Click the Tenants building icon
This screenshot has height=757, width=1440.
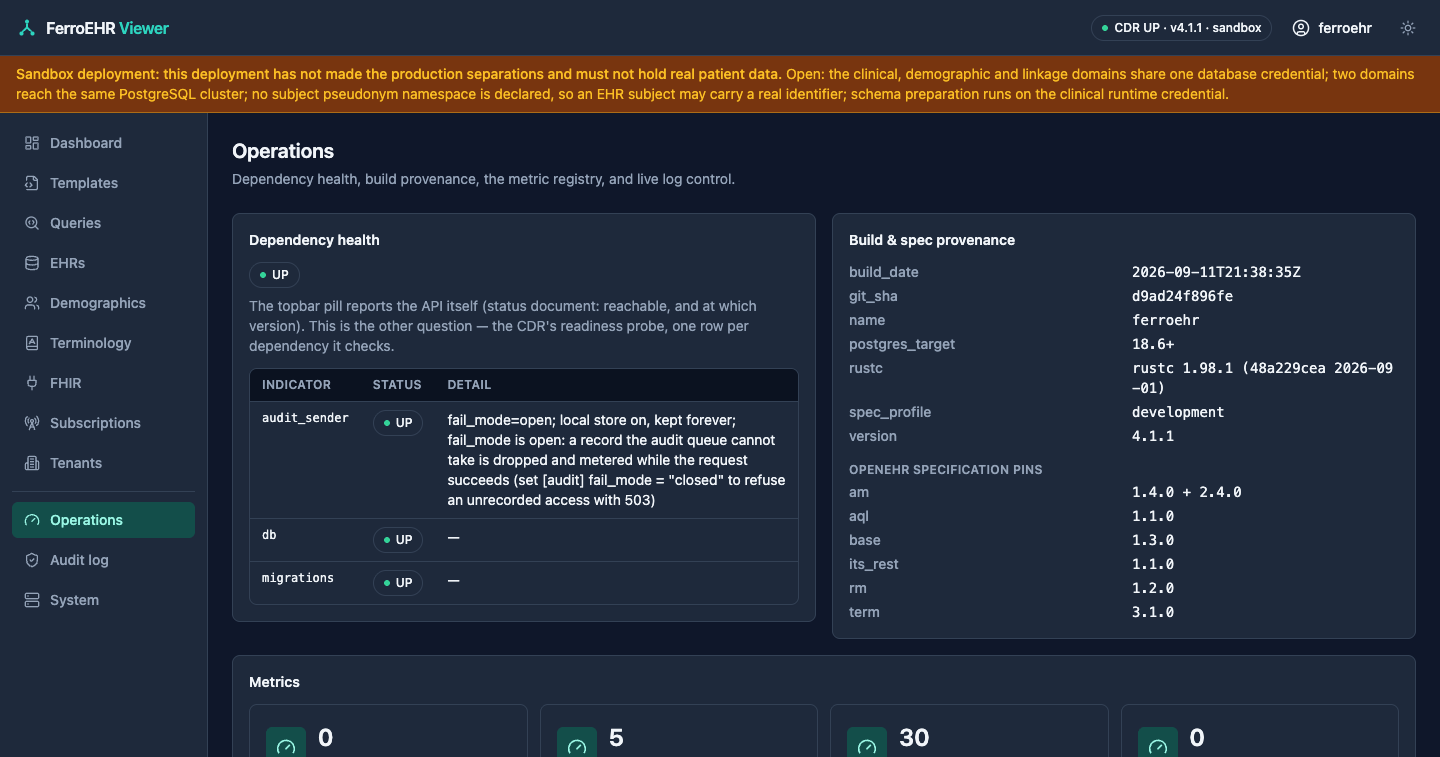(x=32, y=463)
